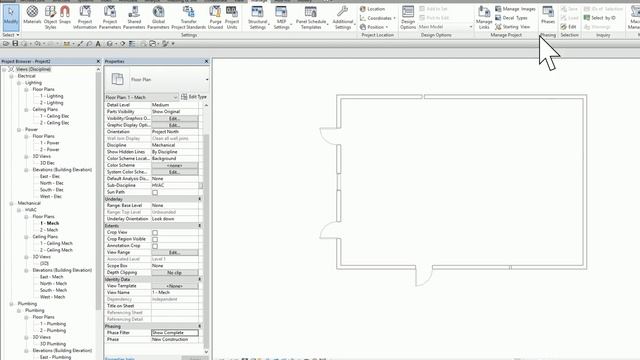Click the View Name field 1 - Mech
This screenshot has width=640, height=360.
(x=175, y=293)
